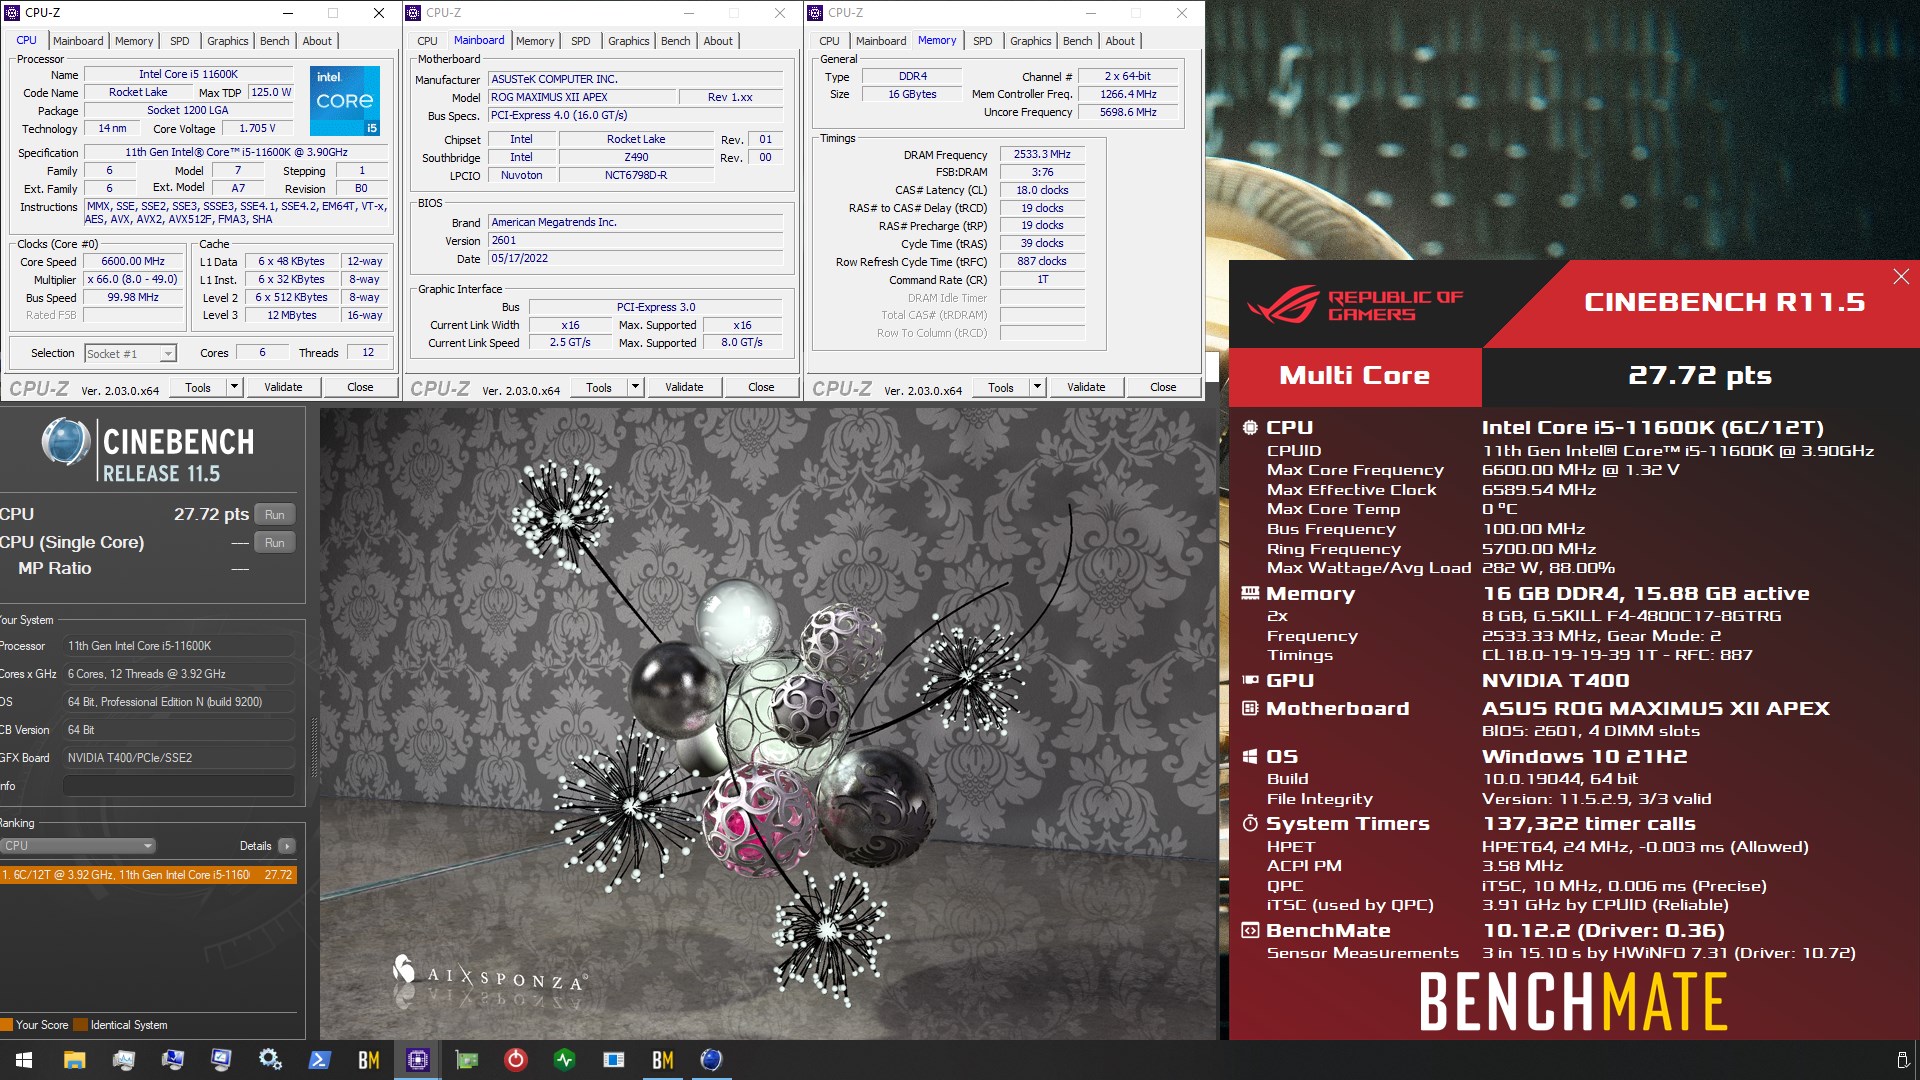Click the Identical System legend swatch

(x=82, y=1025)
